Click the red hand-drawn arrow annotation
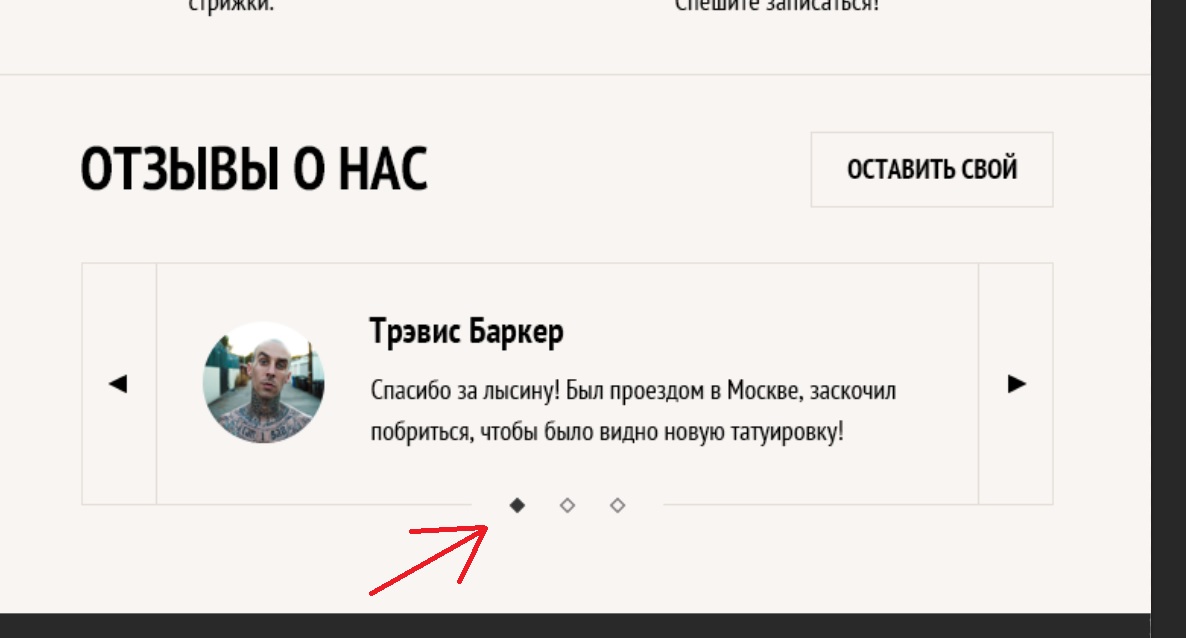 pos(430,560)
